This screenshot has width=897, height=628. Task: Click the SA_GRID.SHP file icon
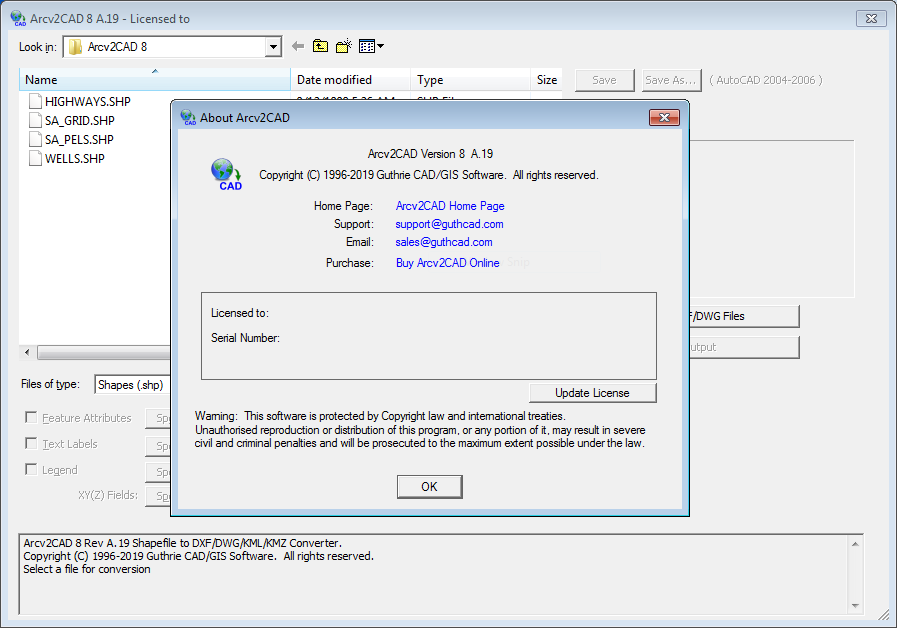coord(35,120)
